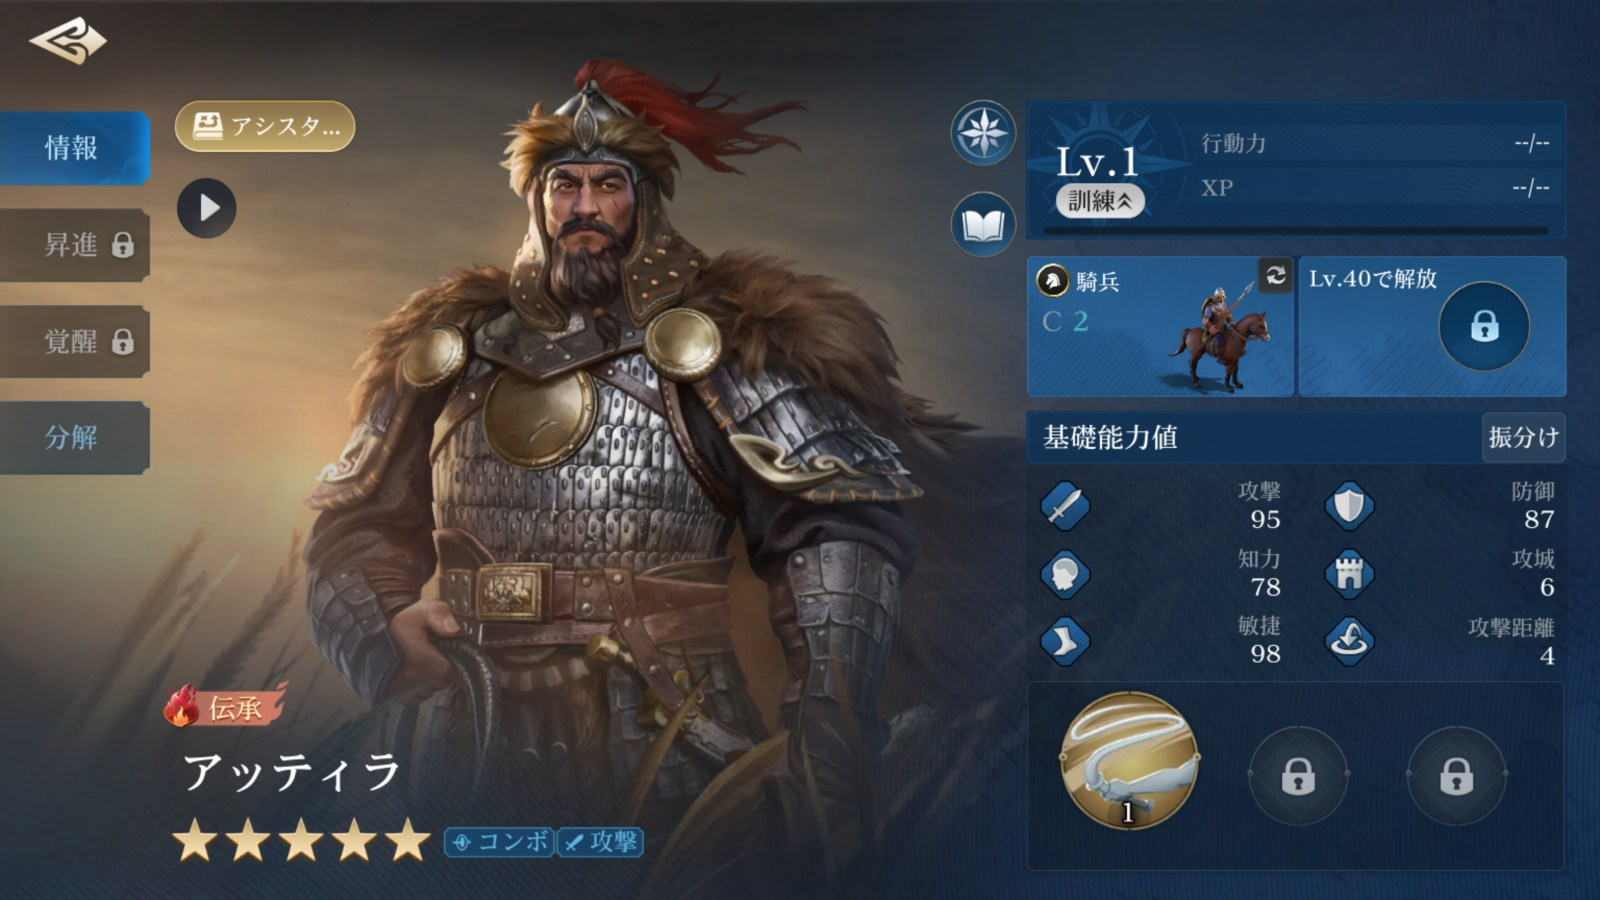The image size is (1600, 900).
Task: Play the hero animation video
Action: [207, 208]
